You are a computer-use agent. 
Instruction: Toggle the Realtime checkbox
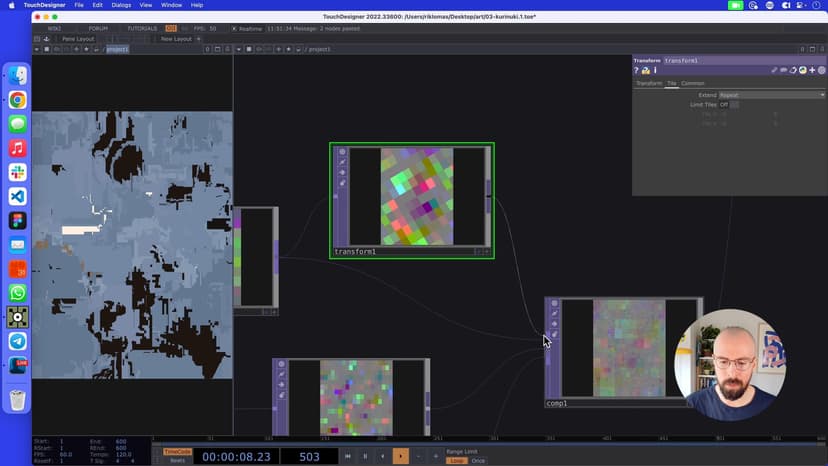tap(234, 28)
